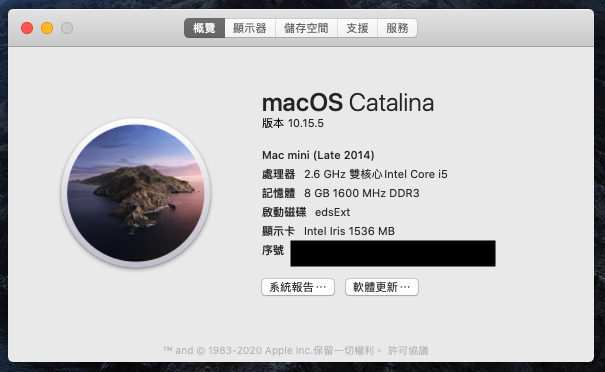Click the 2.6 GHz Intel Core i5 processor value
The width and height of the screenshot is (605, 372).
coord(376,174)
